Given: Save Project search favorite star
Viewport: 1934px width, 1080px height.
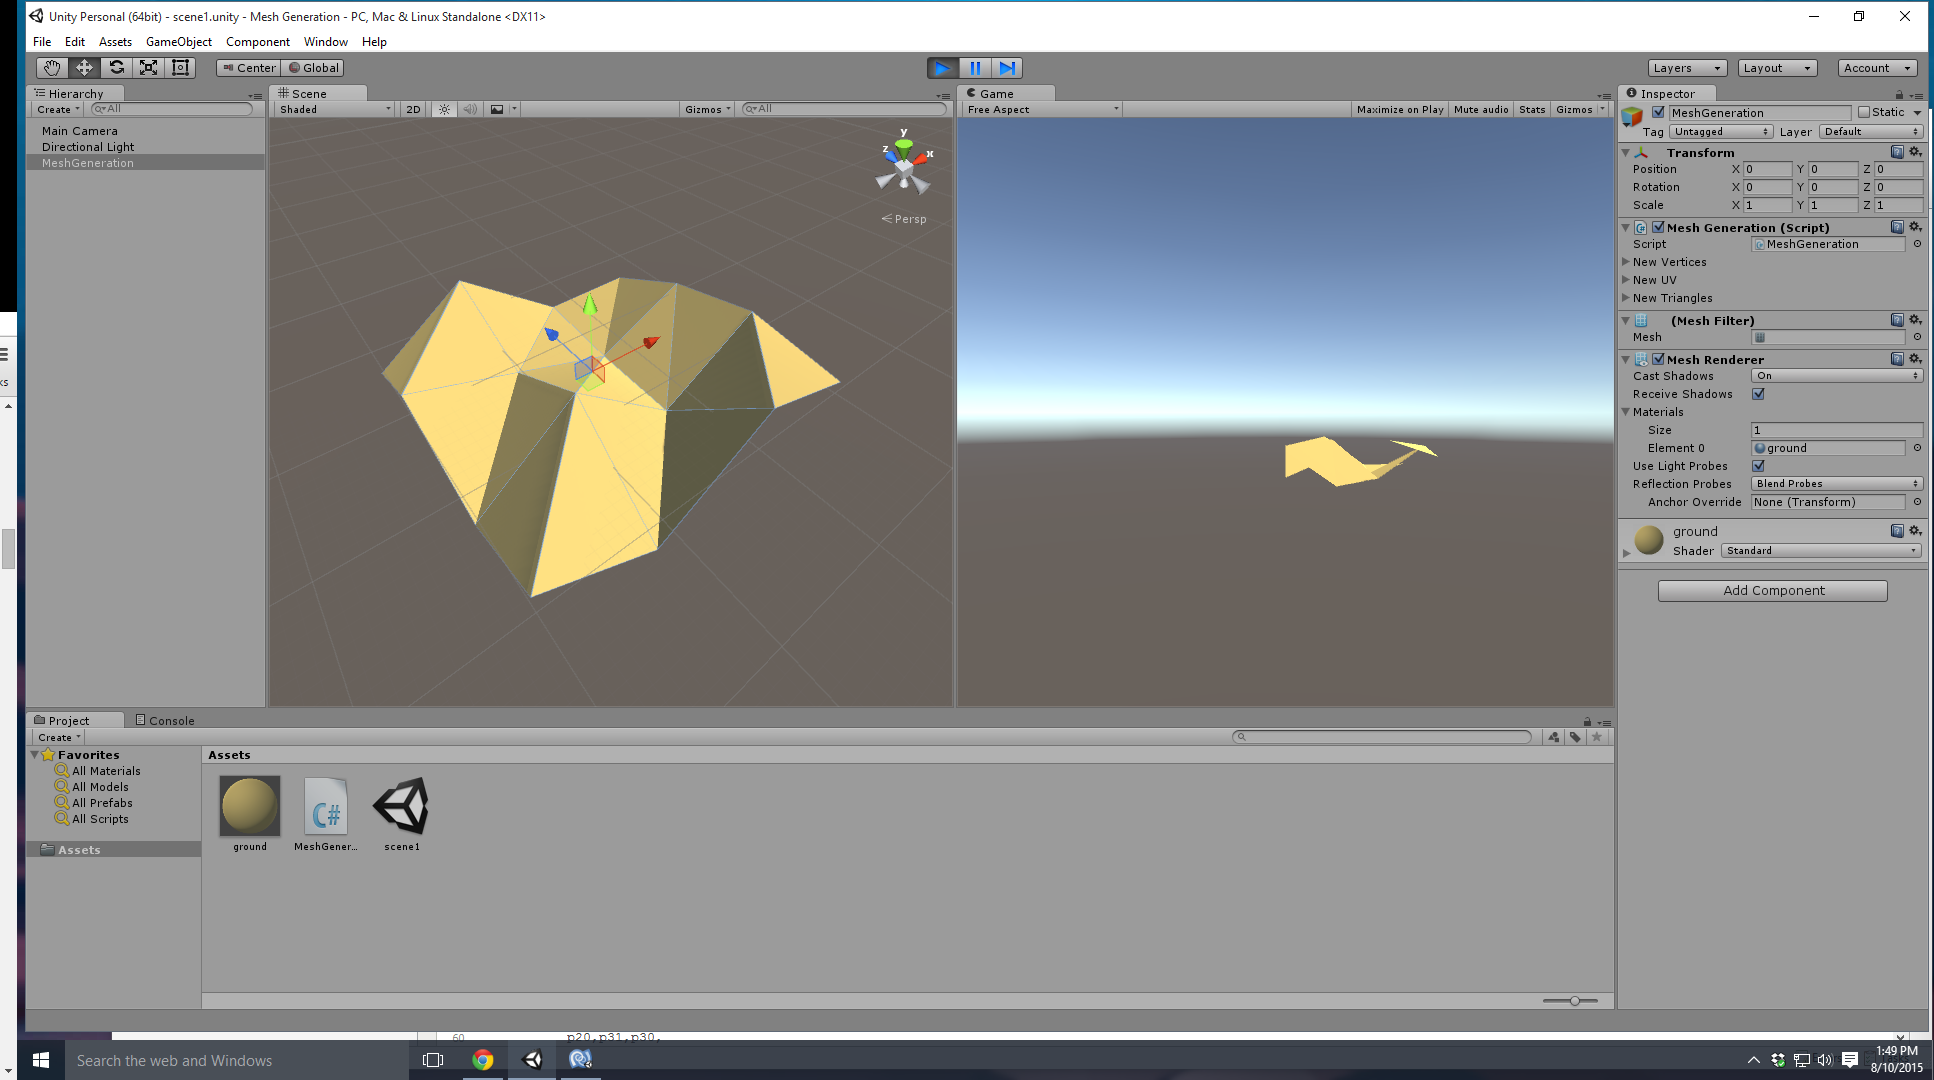Looking at the screenshot, I should click(1597, 737).
